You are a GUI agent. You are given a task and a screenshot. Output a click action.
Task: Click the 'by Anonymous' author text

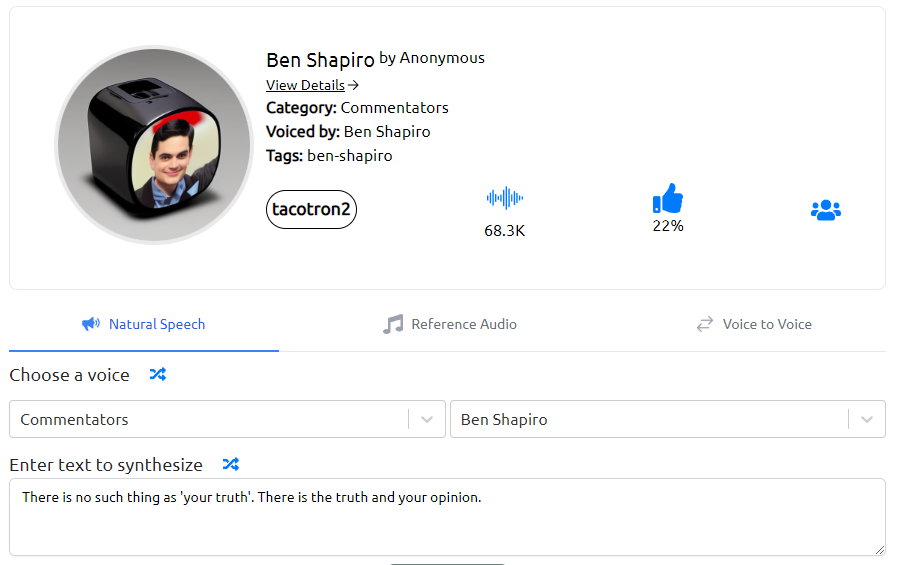pos(432,58)
